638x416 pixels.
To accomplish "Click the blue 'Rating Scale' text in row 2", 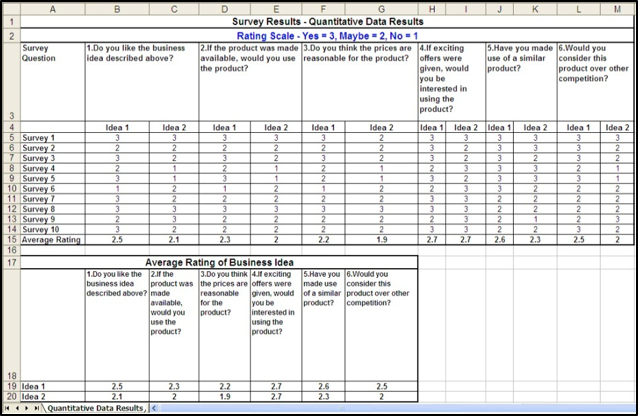I will click(327, 36).
